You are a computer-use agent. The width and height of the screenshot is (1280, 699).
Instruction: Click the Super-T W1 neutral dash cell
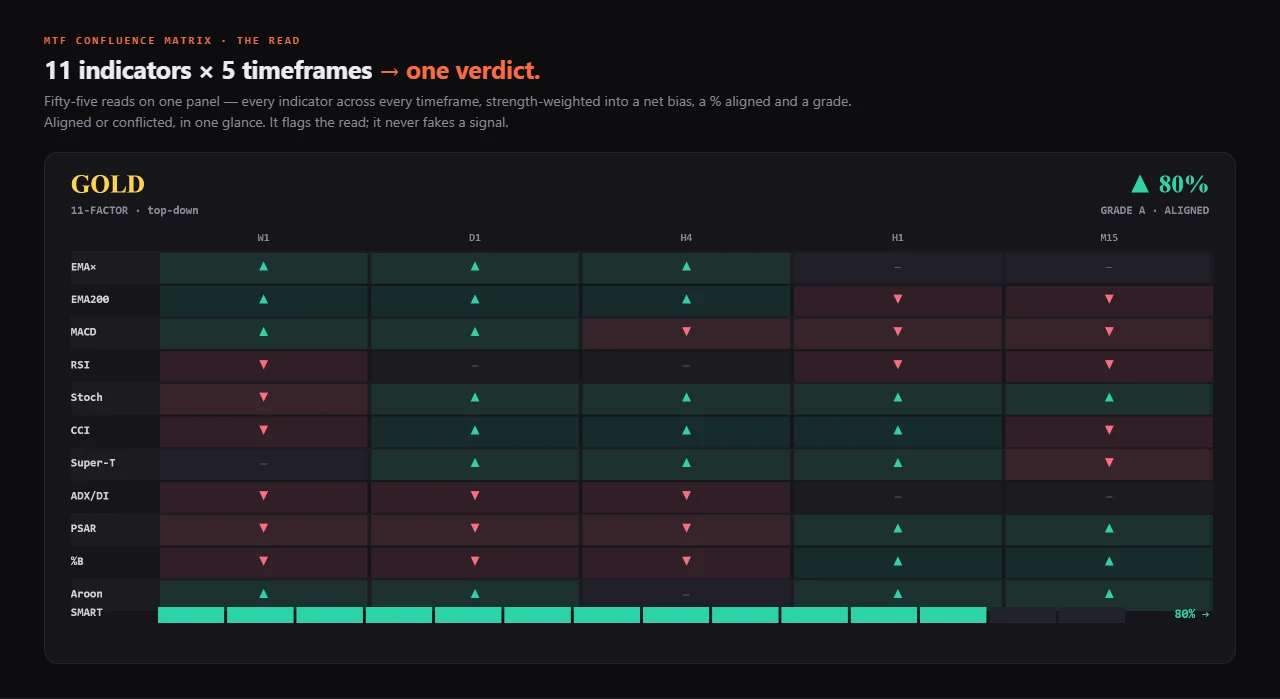point(263,463)
